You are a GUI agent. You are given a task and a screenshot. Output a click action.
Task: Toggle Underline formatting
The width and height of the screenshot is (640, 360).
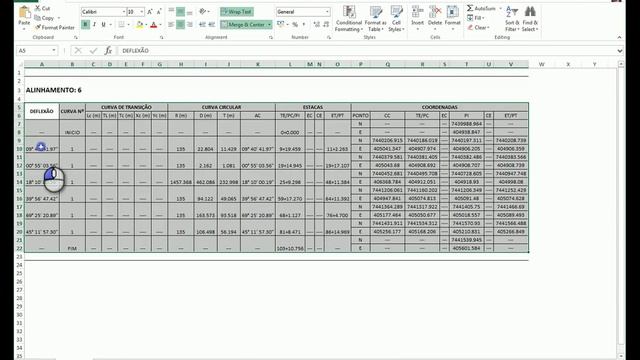(x=103, y=25)
